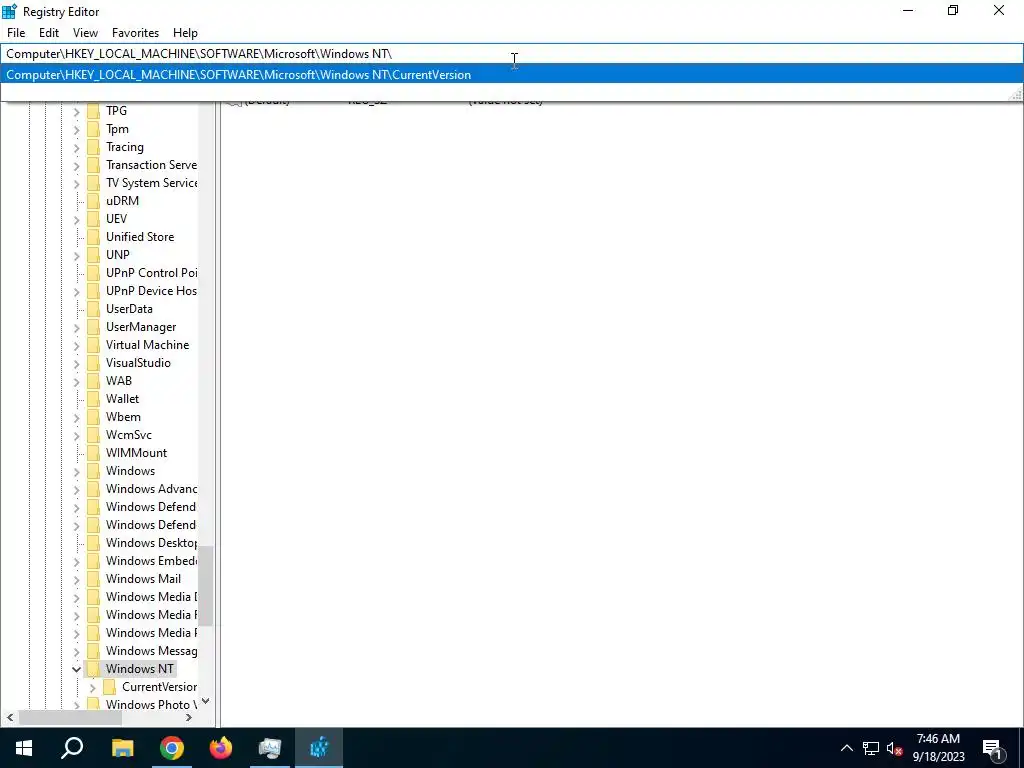Viewport: 1024px width, 768px height.
Task: Launch Google Chrome from the taskbar
Action: coord(172,748)
